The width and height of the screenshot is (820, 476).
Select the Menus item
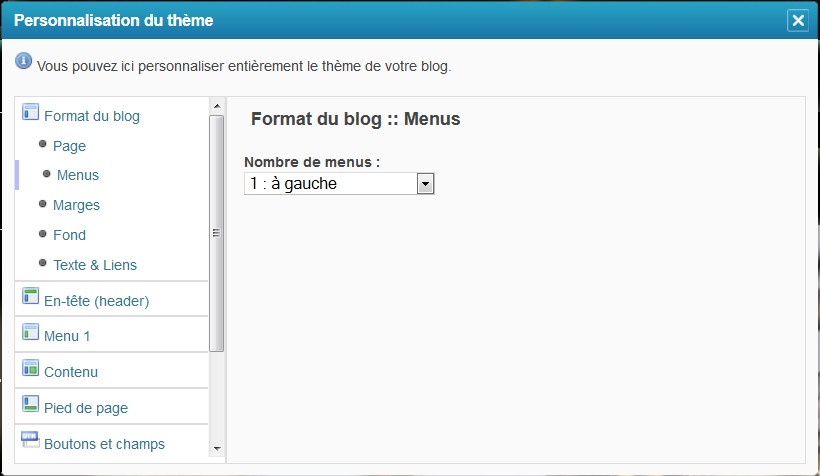point(78,175)
